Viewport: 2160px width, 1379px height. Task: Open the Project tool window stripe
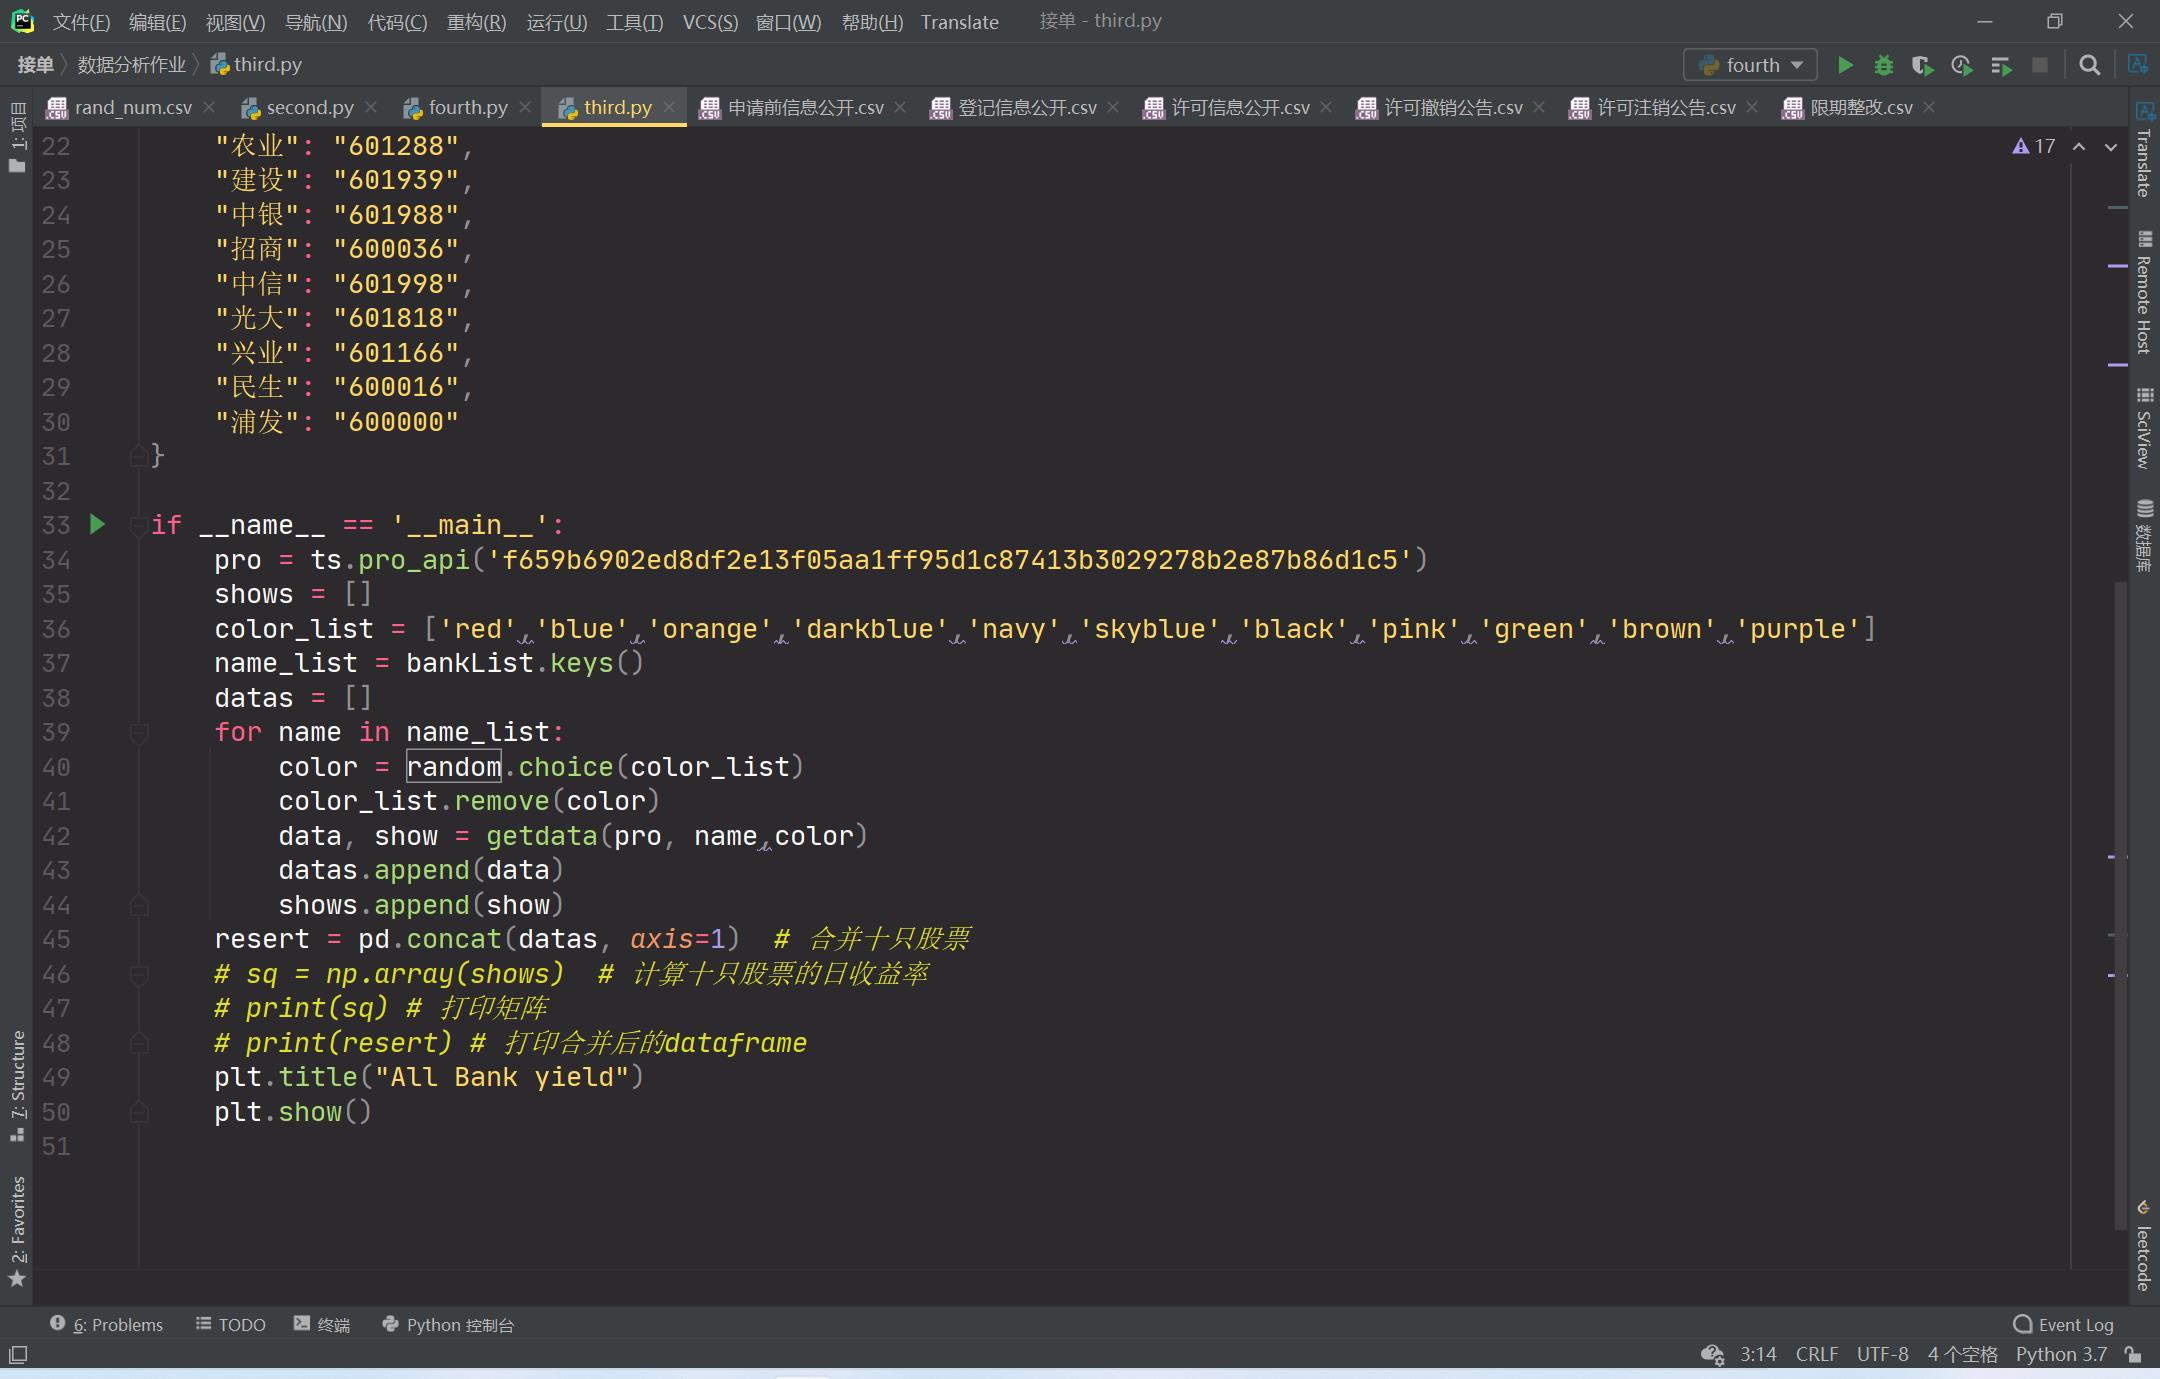coord(17,137)
